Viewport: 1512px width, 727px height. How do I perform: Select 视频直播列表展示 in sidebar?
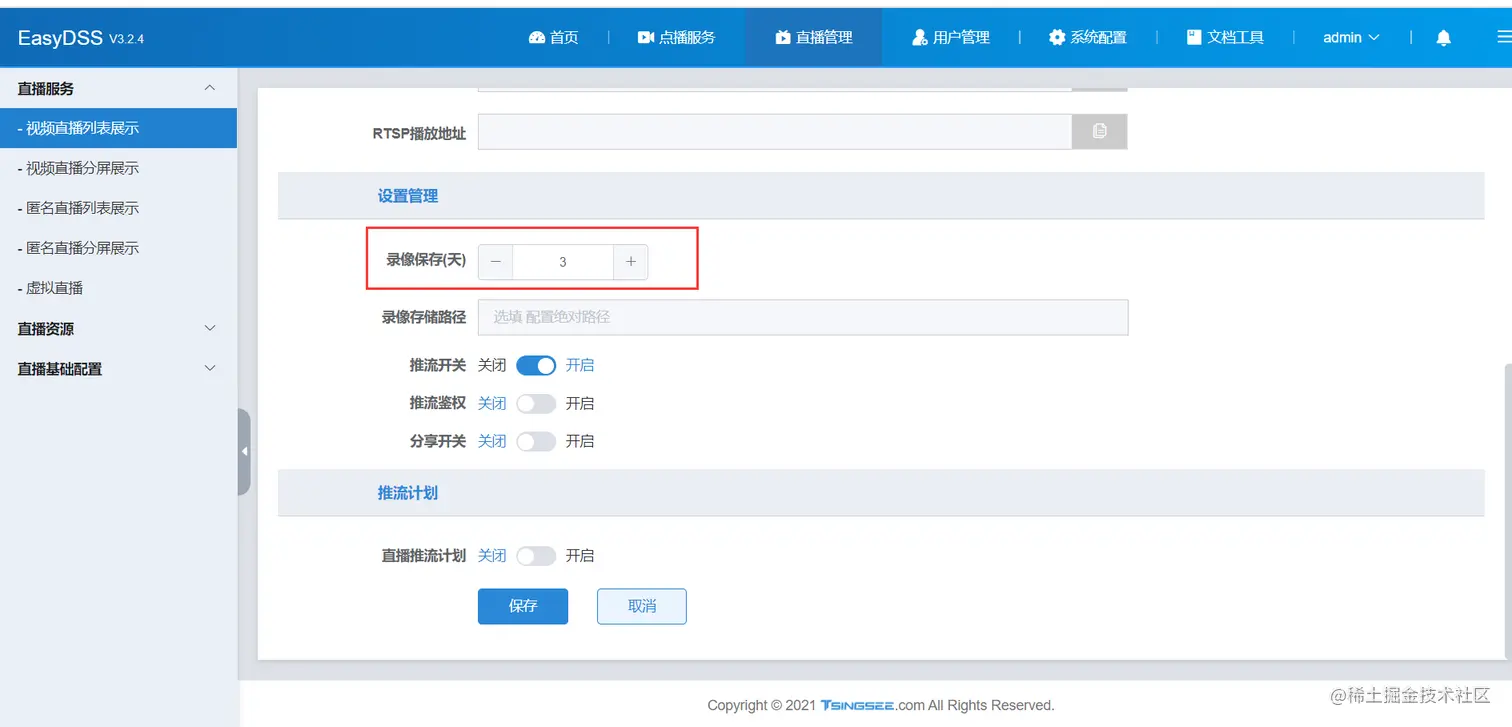(118, 128)
